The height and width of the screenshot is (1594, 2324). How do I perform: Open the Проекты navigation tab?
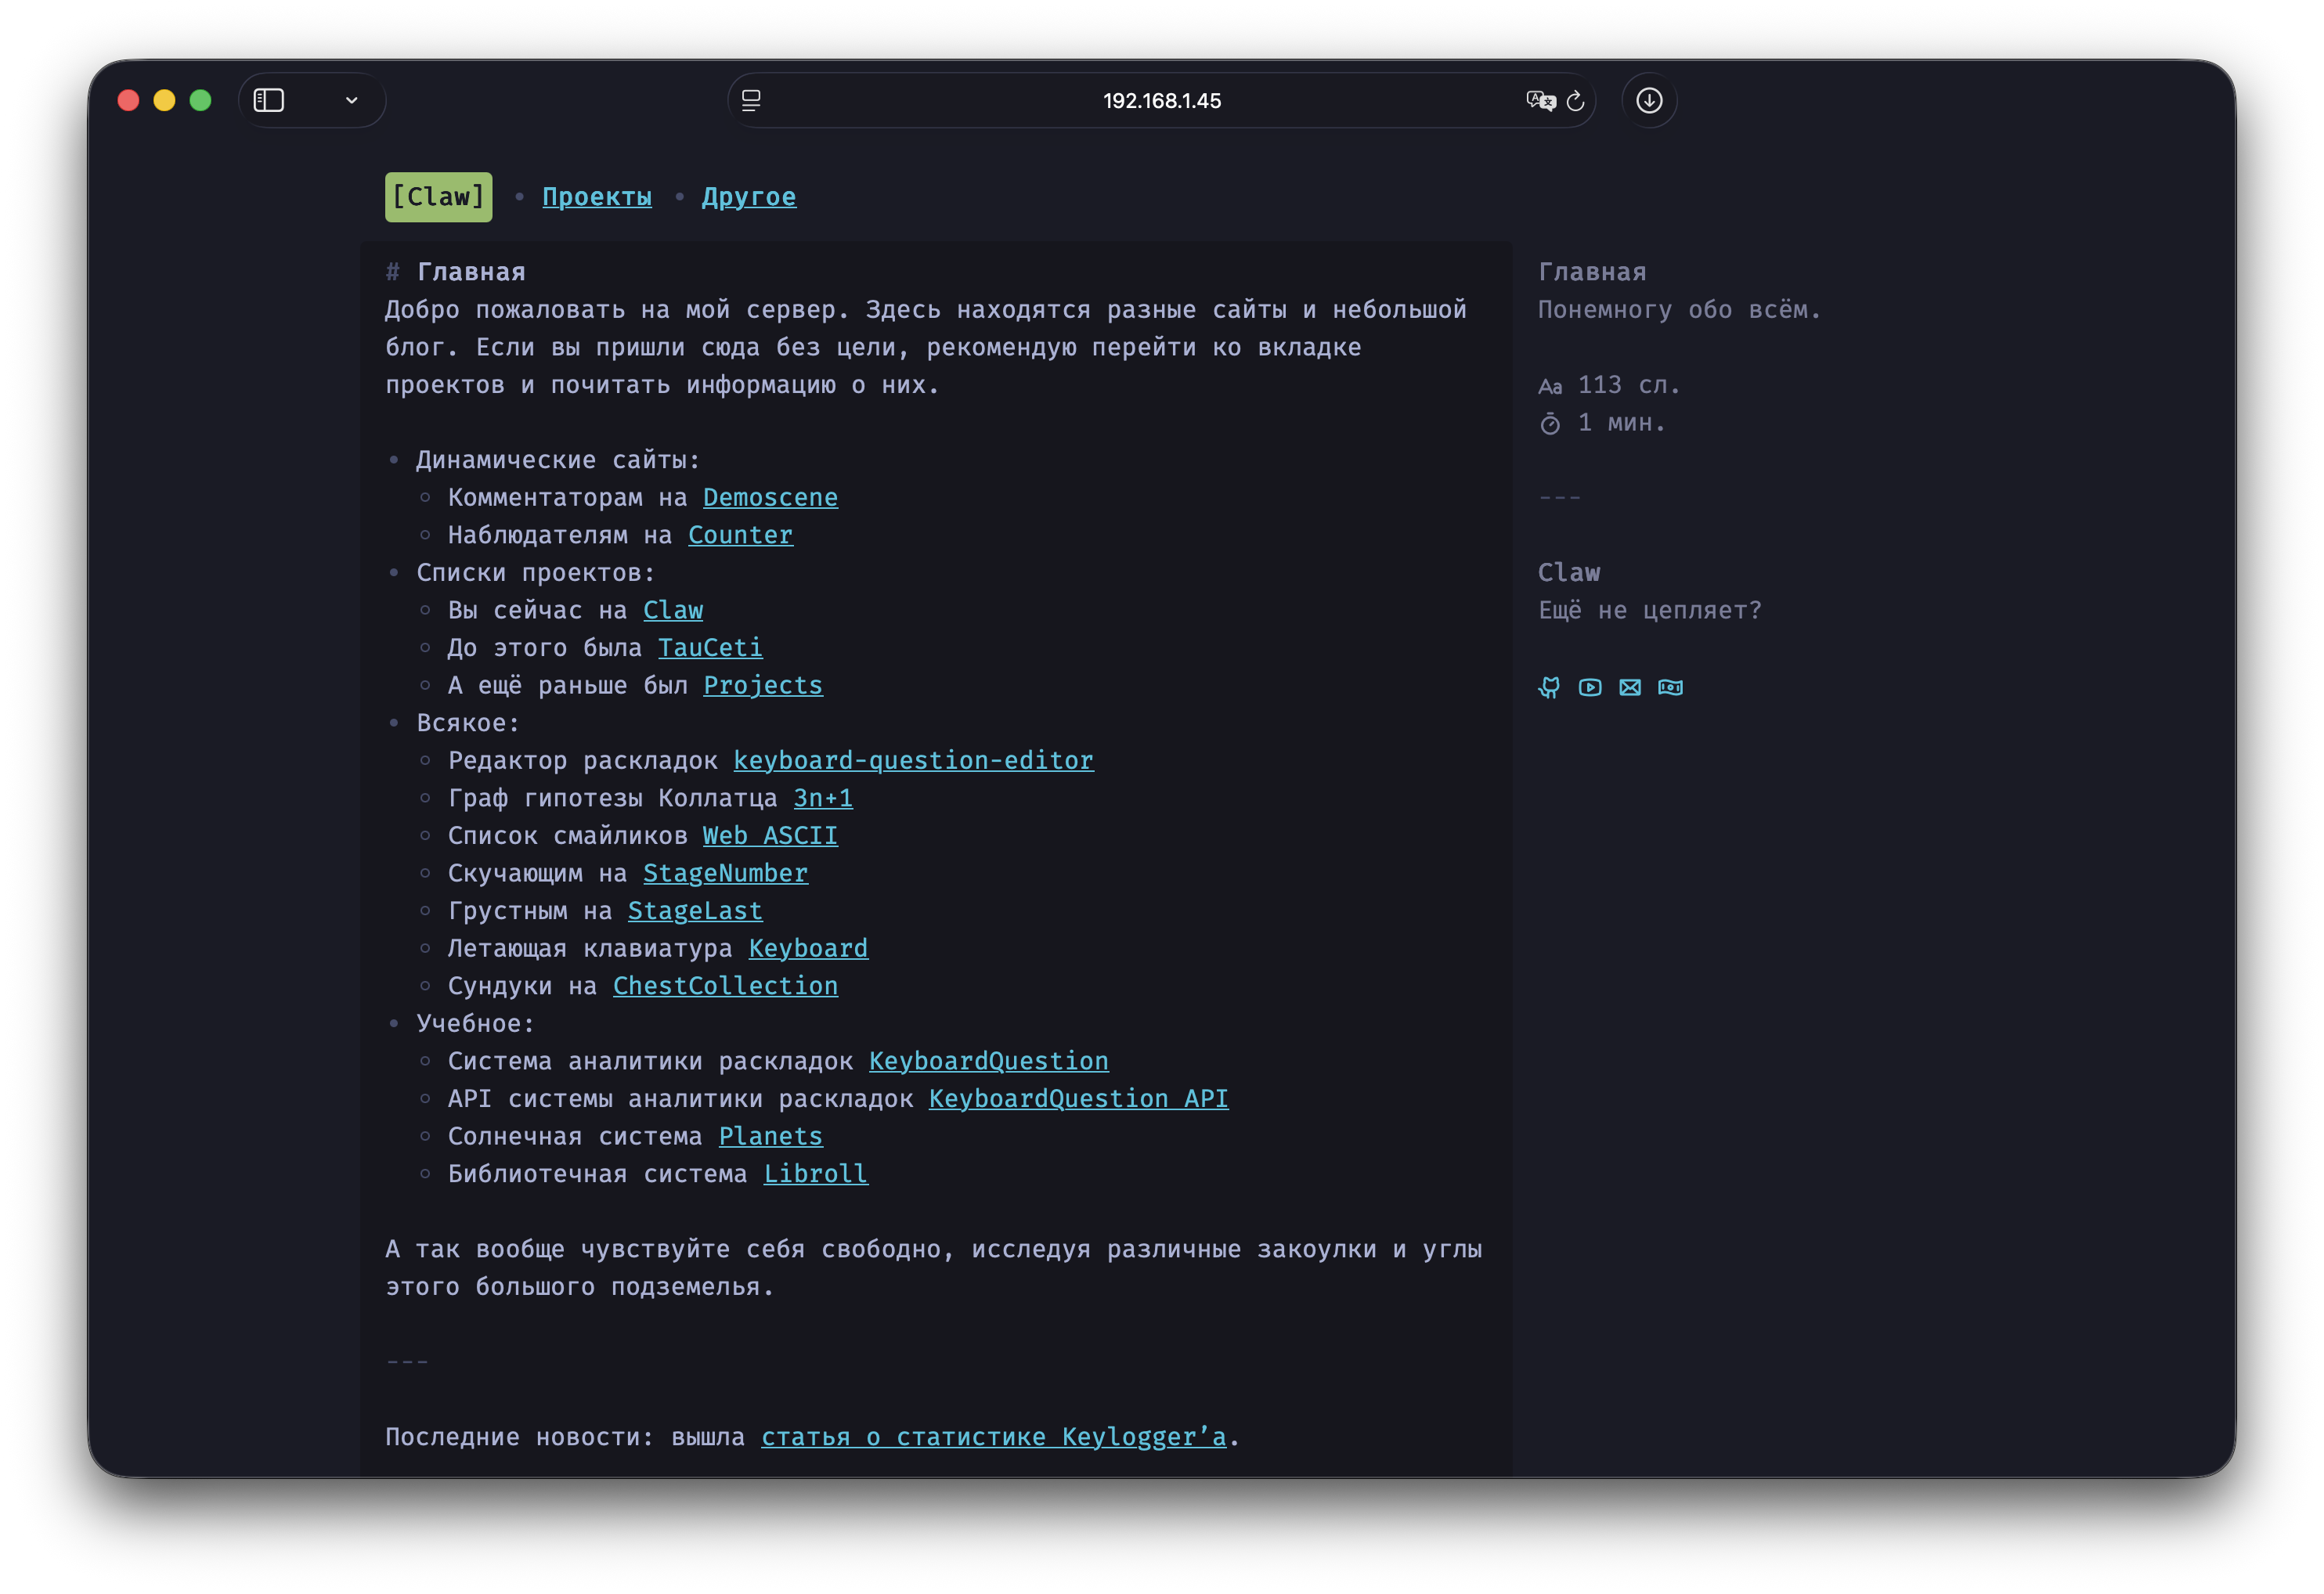tap(597, 197)
